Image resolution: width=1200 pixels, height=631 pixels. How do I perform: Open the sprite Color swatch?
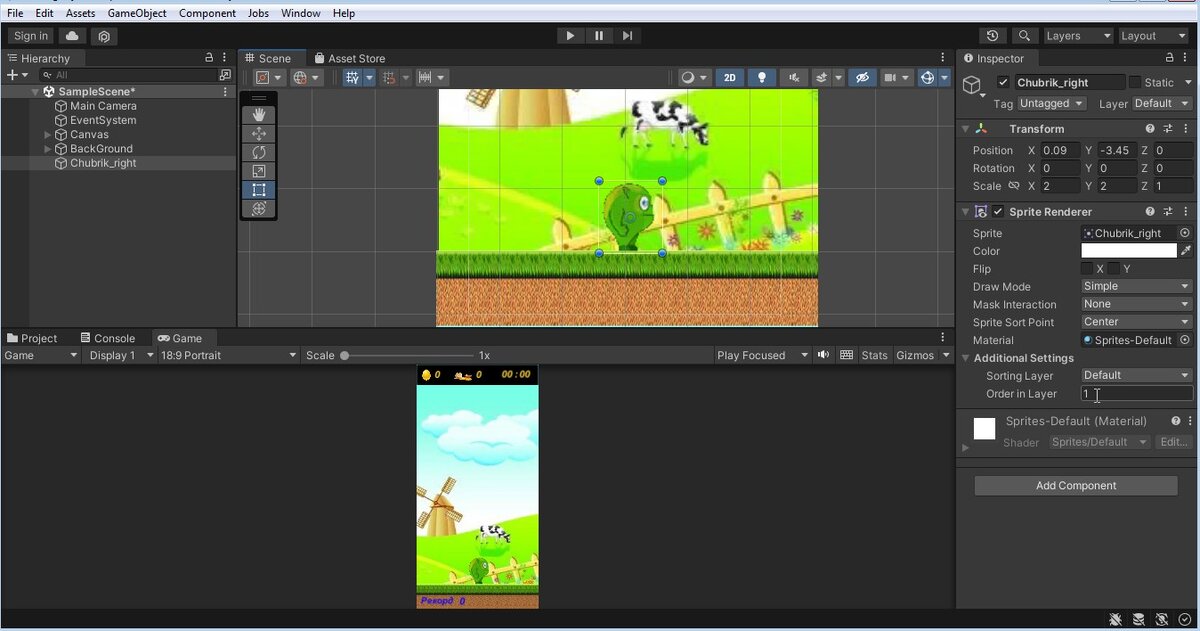coord(1129,251)
